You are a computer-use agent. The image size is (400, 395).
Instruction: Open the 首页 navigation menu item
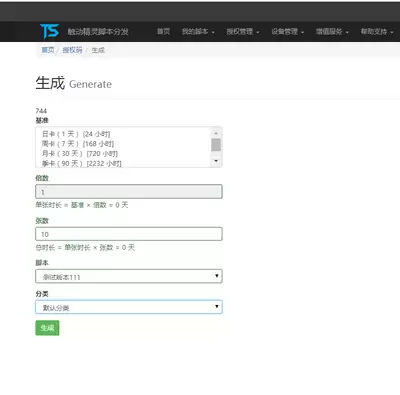163,32
